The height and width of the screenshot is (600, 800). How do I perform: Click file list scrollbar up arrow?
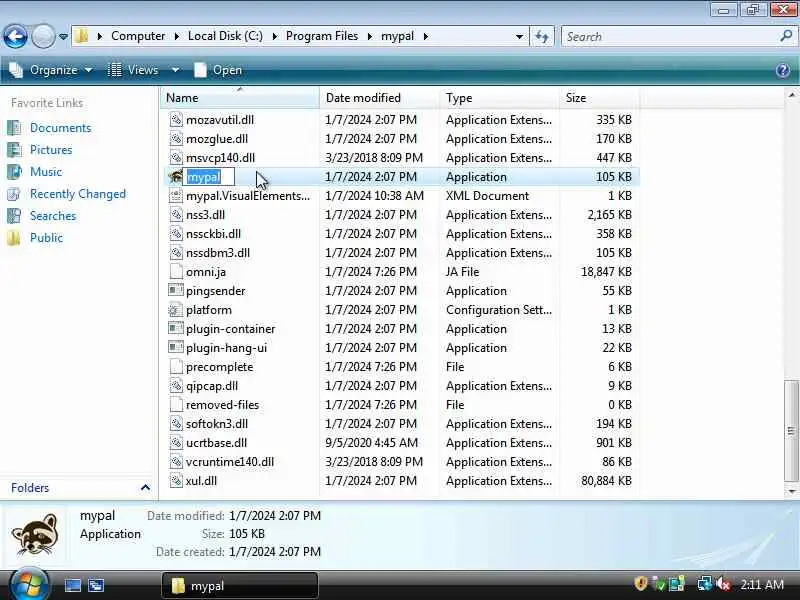[x=791, y=95]
